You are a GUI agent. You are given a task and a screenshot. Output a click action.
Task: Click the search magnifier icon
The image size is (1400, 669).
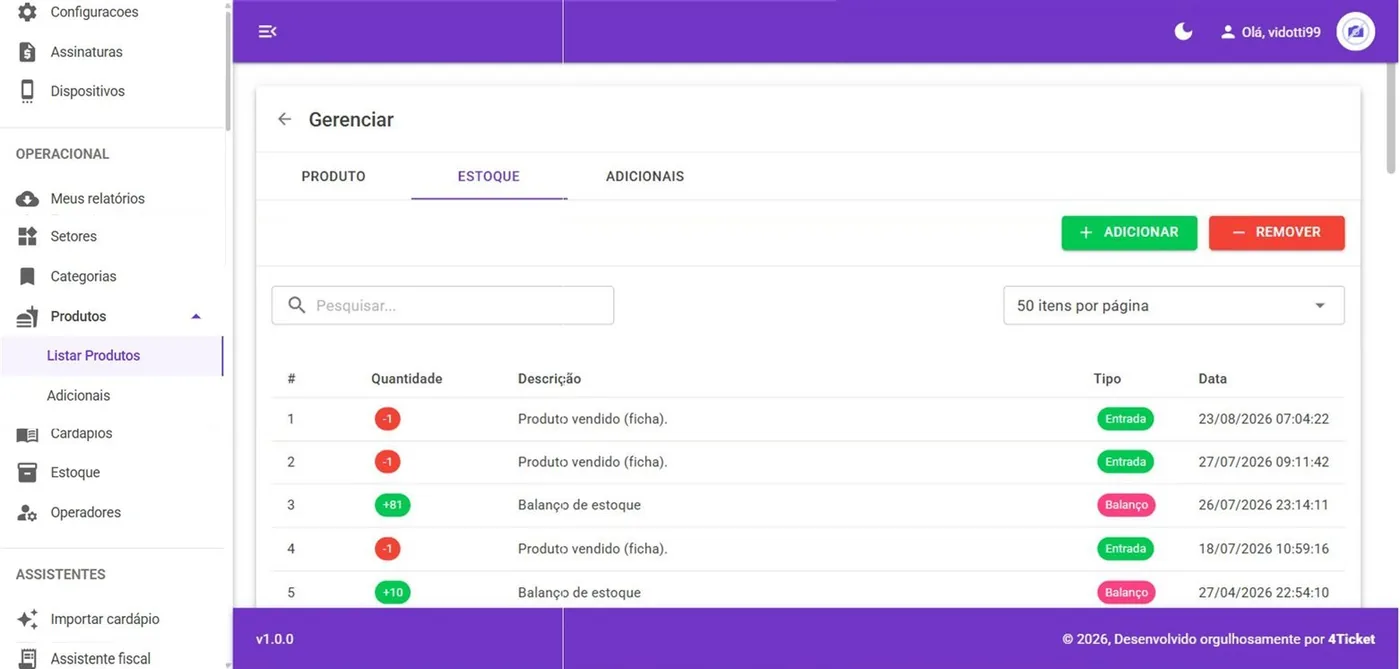point(297,305)
